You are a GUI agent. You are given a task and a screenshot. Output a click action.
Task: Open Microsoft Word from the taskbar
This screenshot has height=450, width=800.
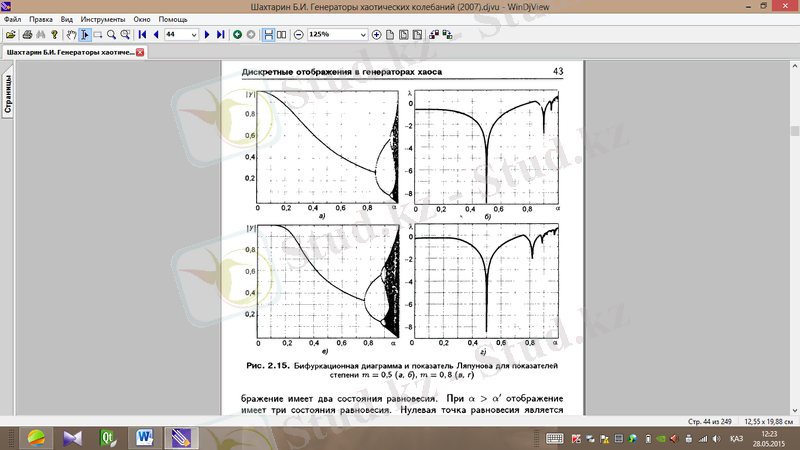click(144, 437)
